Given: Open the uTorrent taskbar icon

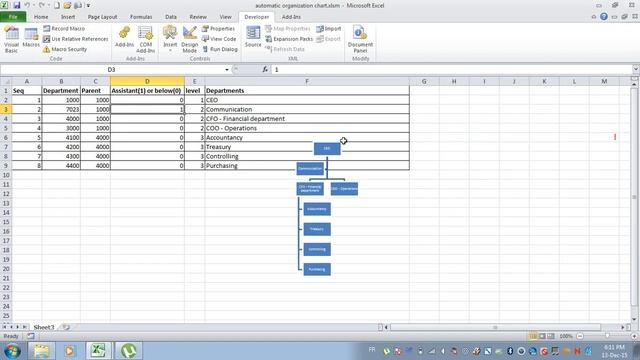Looking at the screenshot, I should [129, 351].
